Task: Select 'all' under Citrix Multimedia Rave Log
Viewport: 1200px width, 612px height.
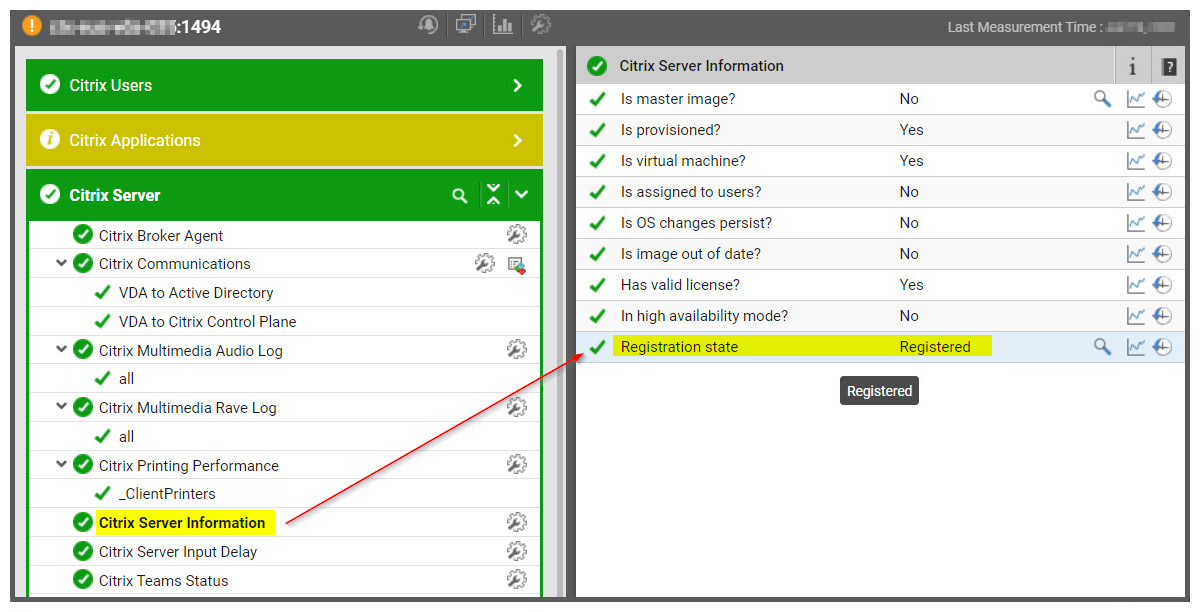Action: (x=126, y=437)
